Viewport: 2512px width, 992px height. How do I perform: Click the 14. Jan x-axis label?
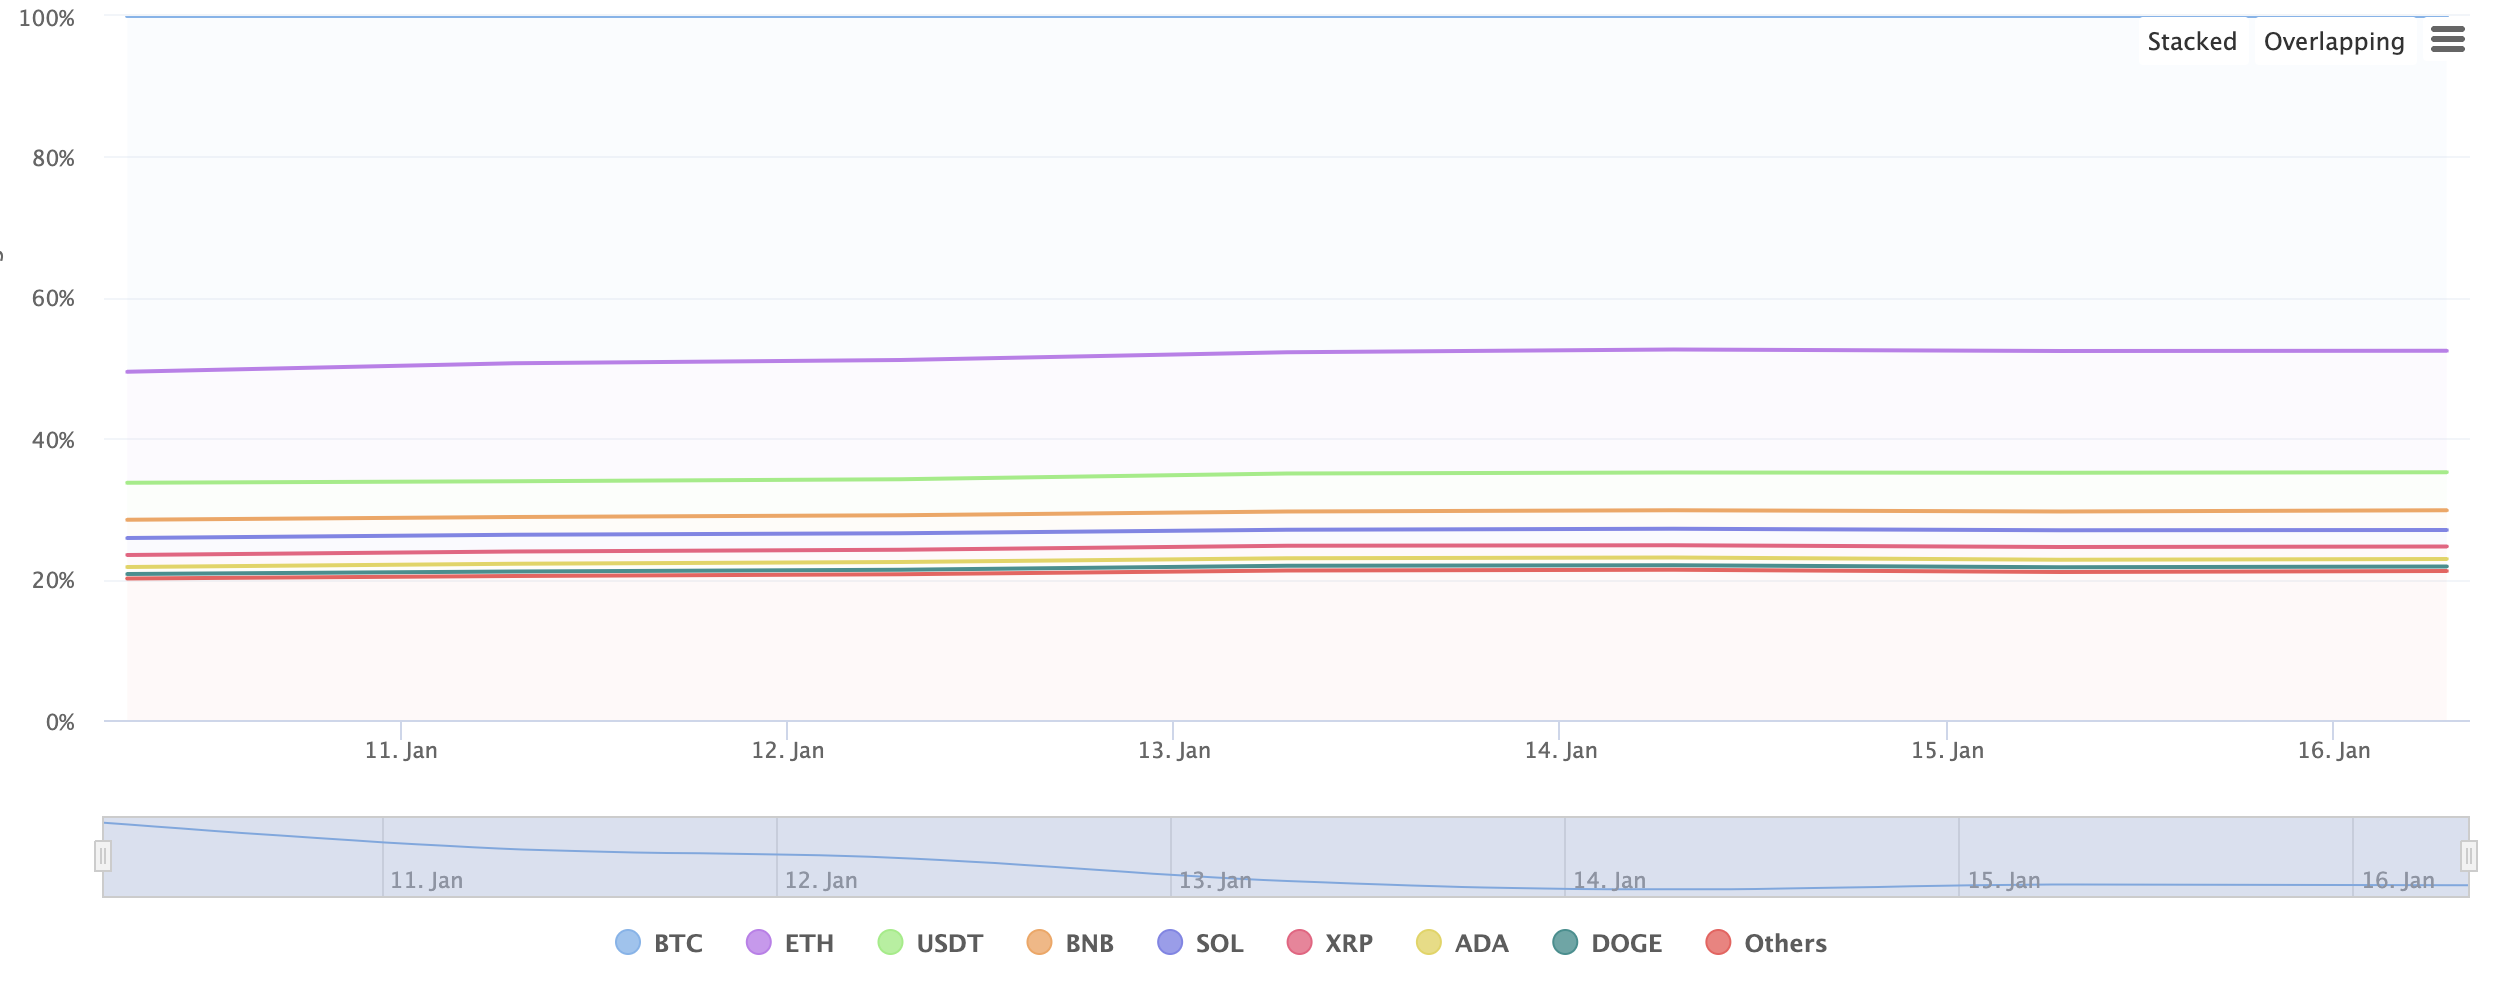[1560, 750]
